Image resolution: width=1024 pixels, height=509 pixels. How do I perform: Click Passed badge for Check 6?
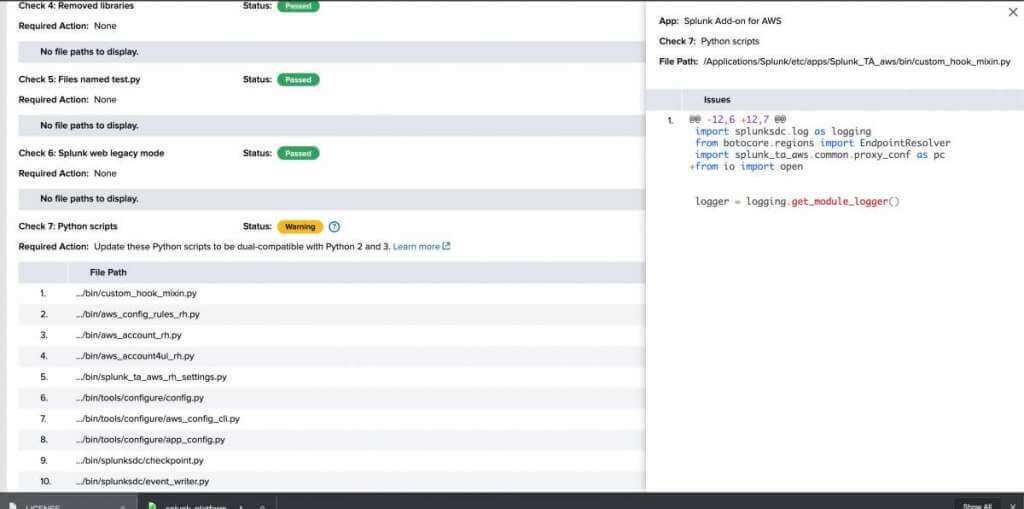coord(298,154)
